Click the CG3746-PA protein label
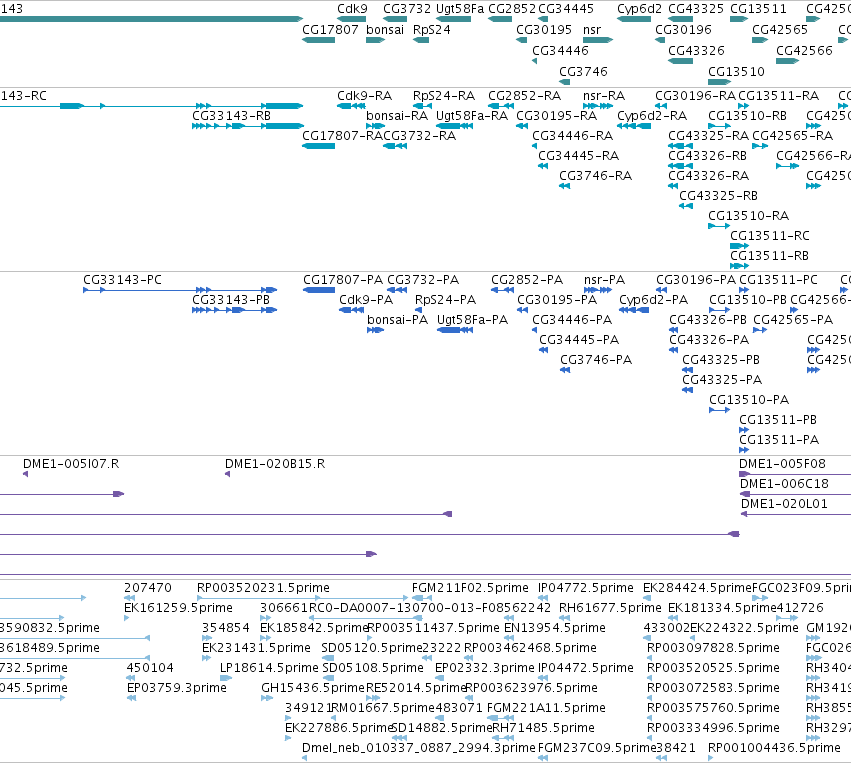 click(596, 360)
